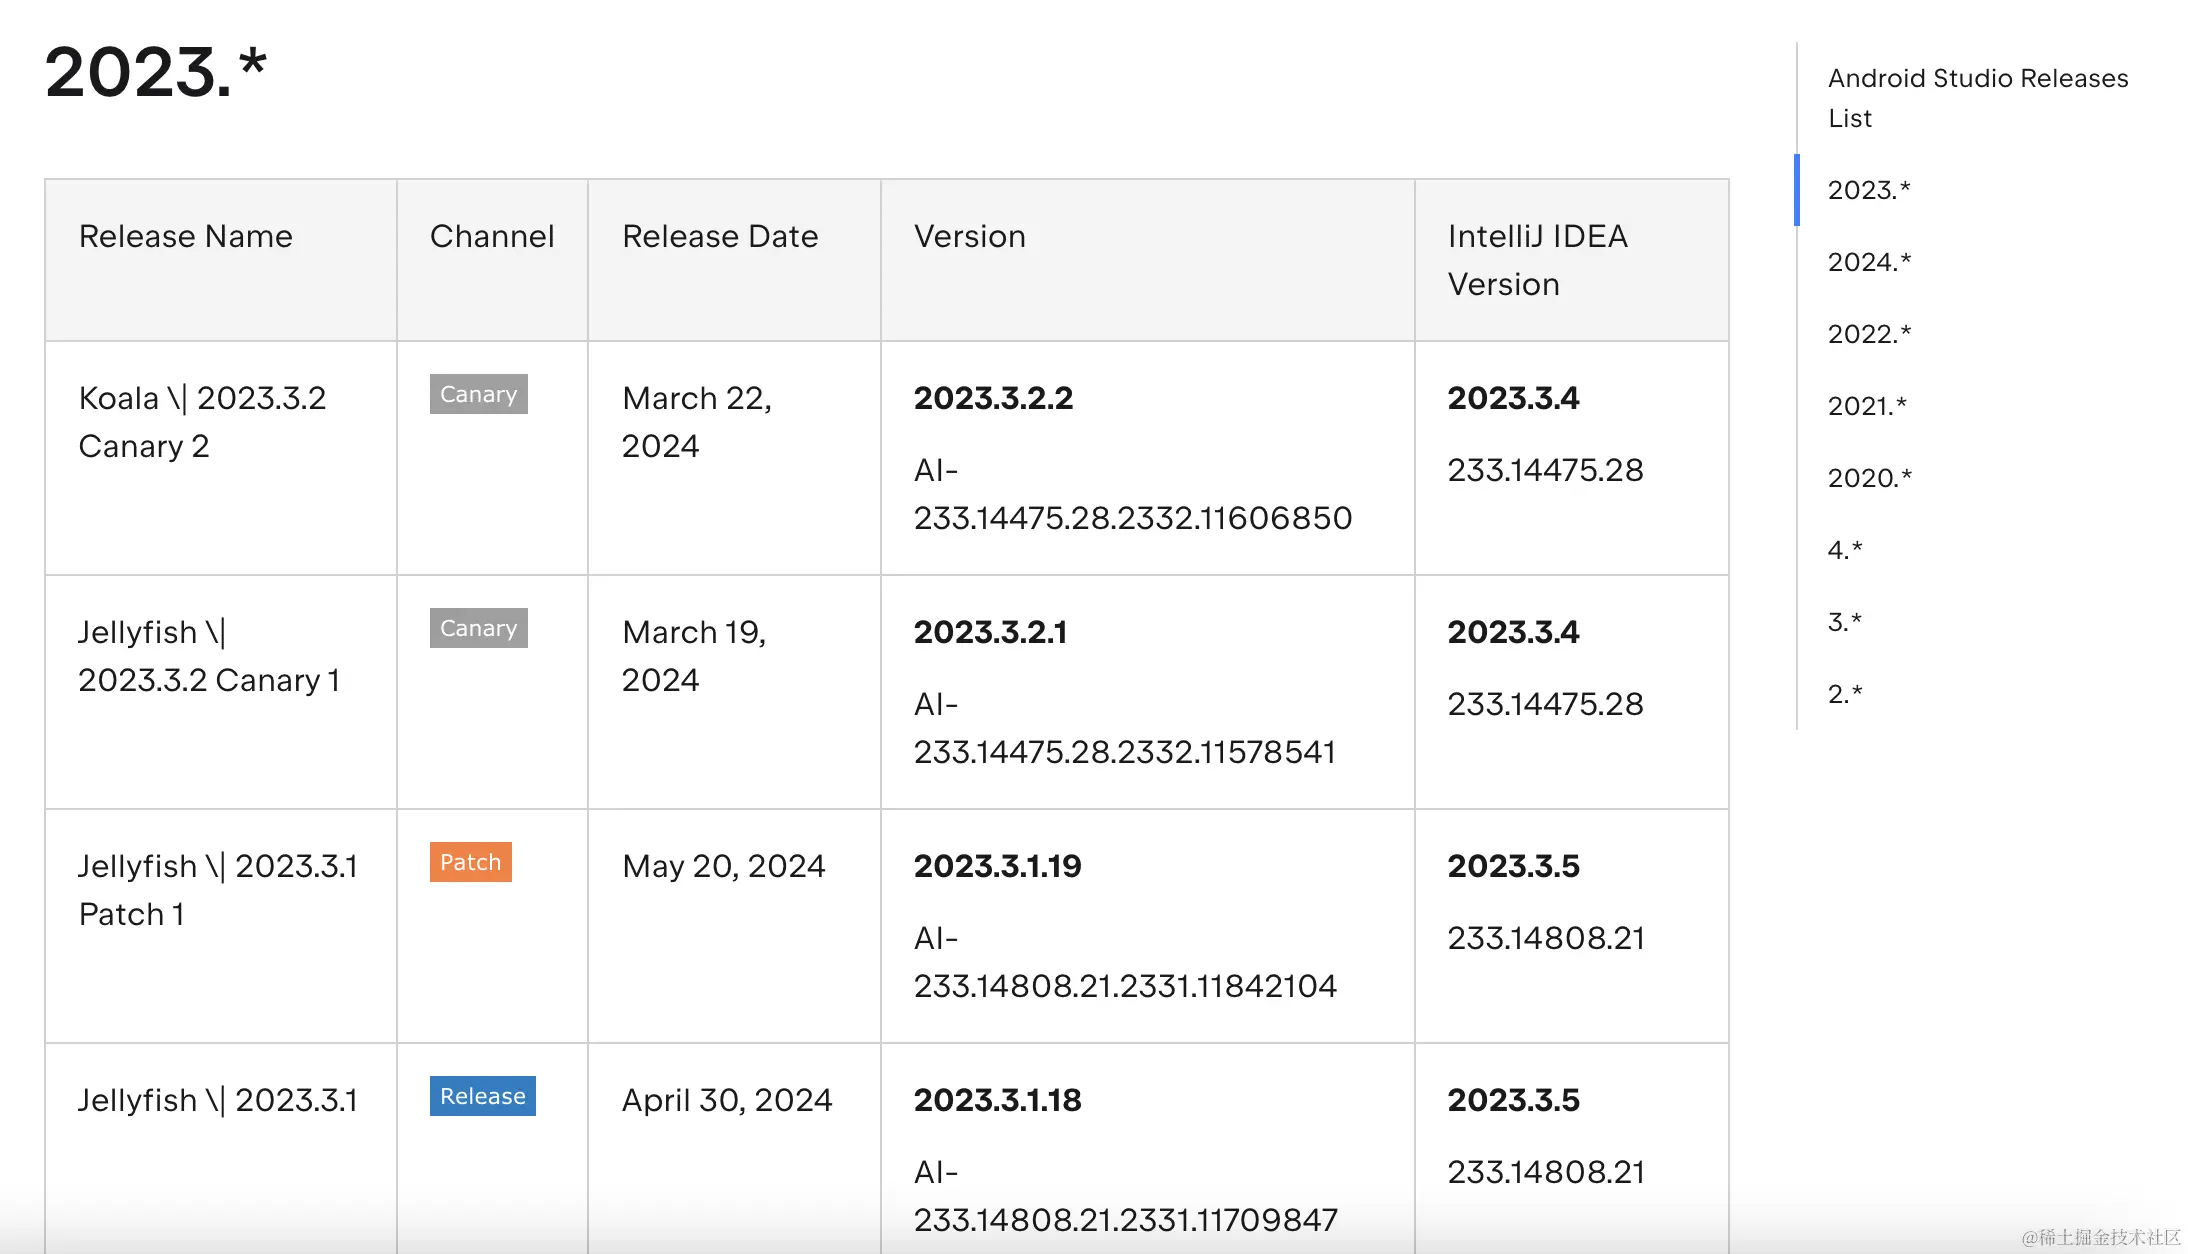Click version number 2023.3.2.2
The width and height of the screenshot is (2188, 1254).
(x=992, y=398)
